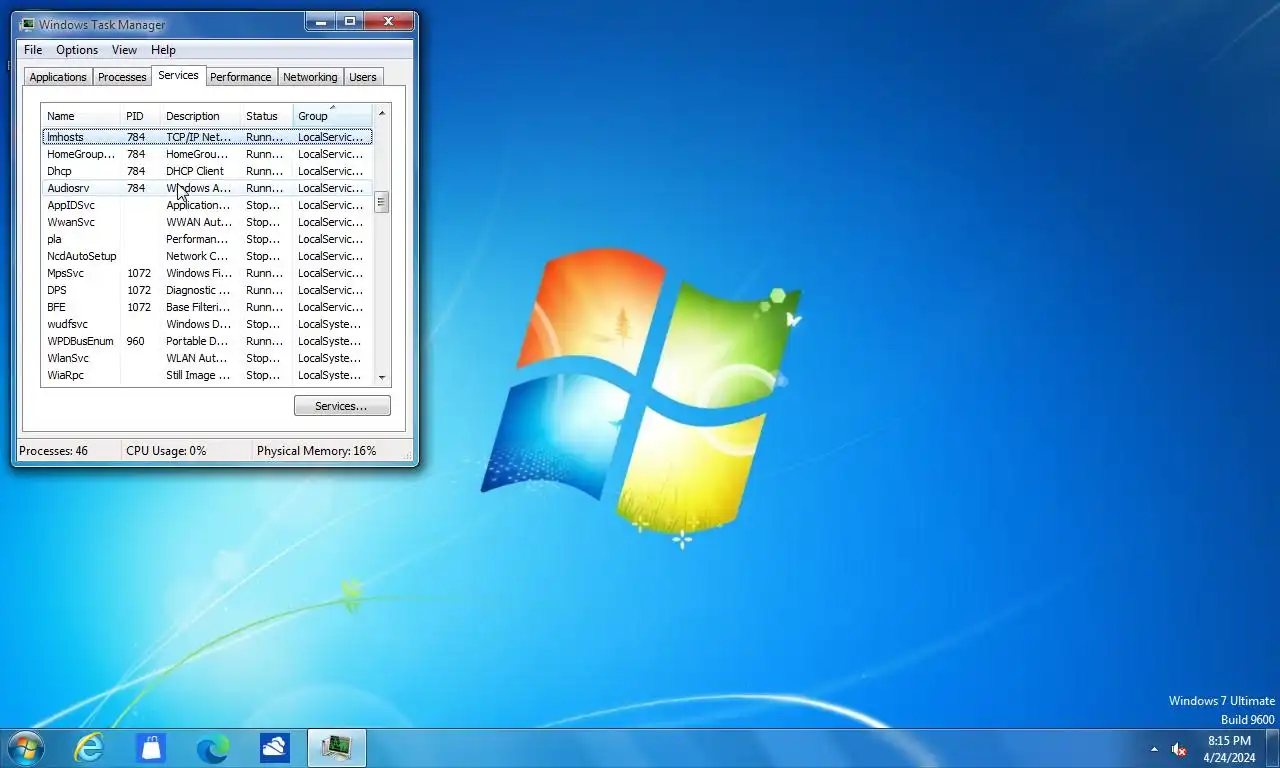Open the Start menu orb
Viewport: 1280px width, 768px height.
[x=25, y=748]
